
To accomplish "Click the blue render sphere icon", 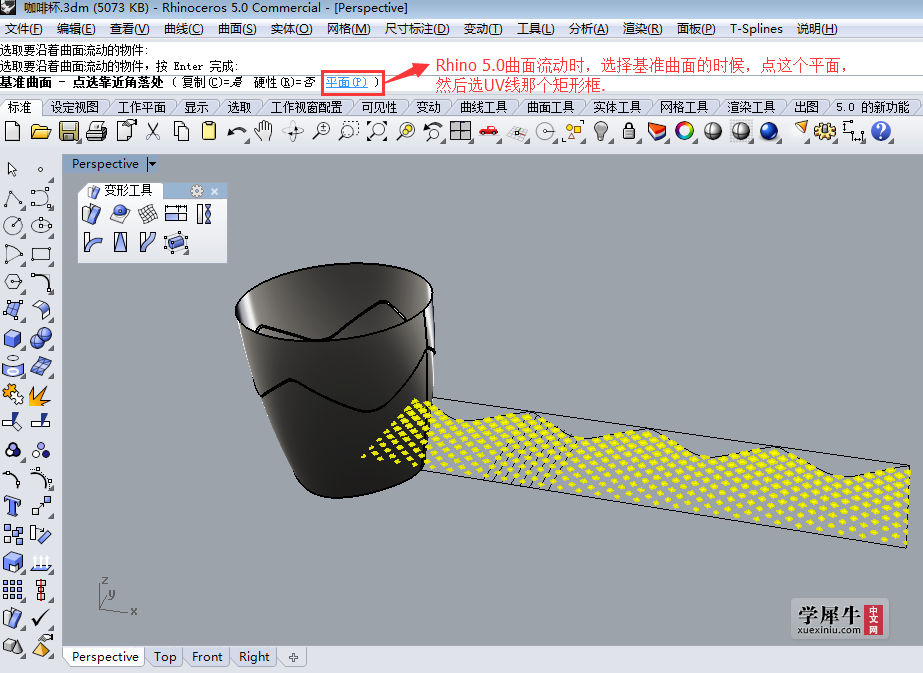I will coord(769,131).
